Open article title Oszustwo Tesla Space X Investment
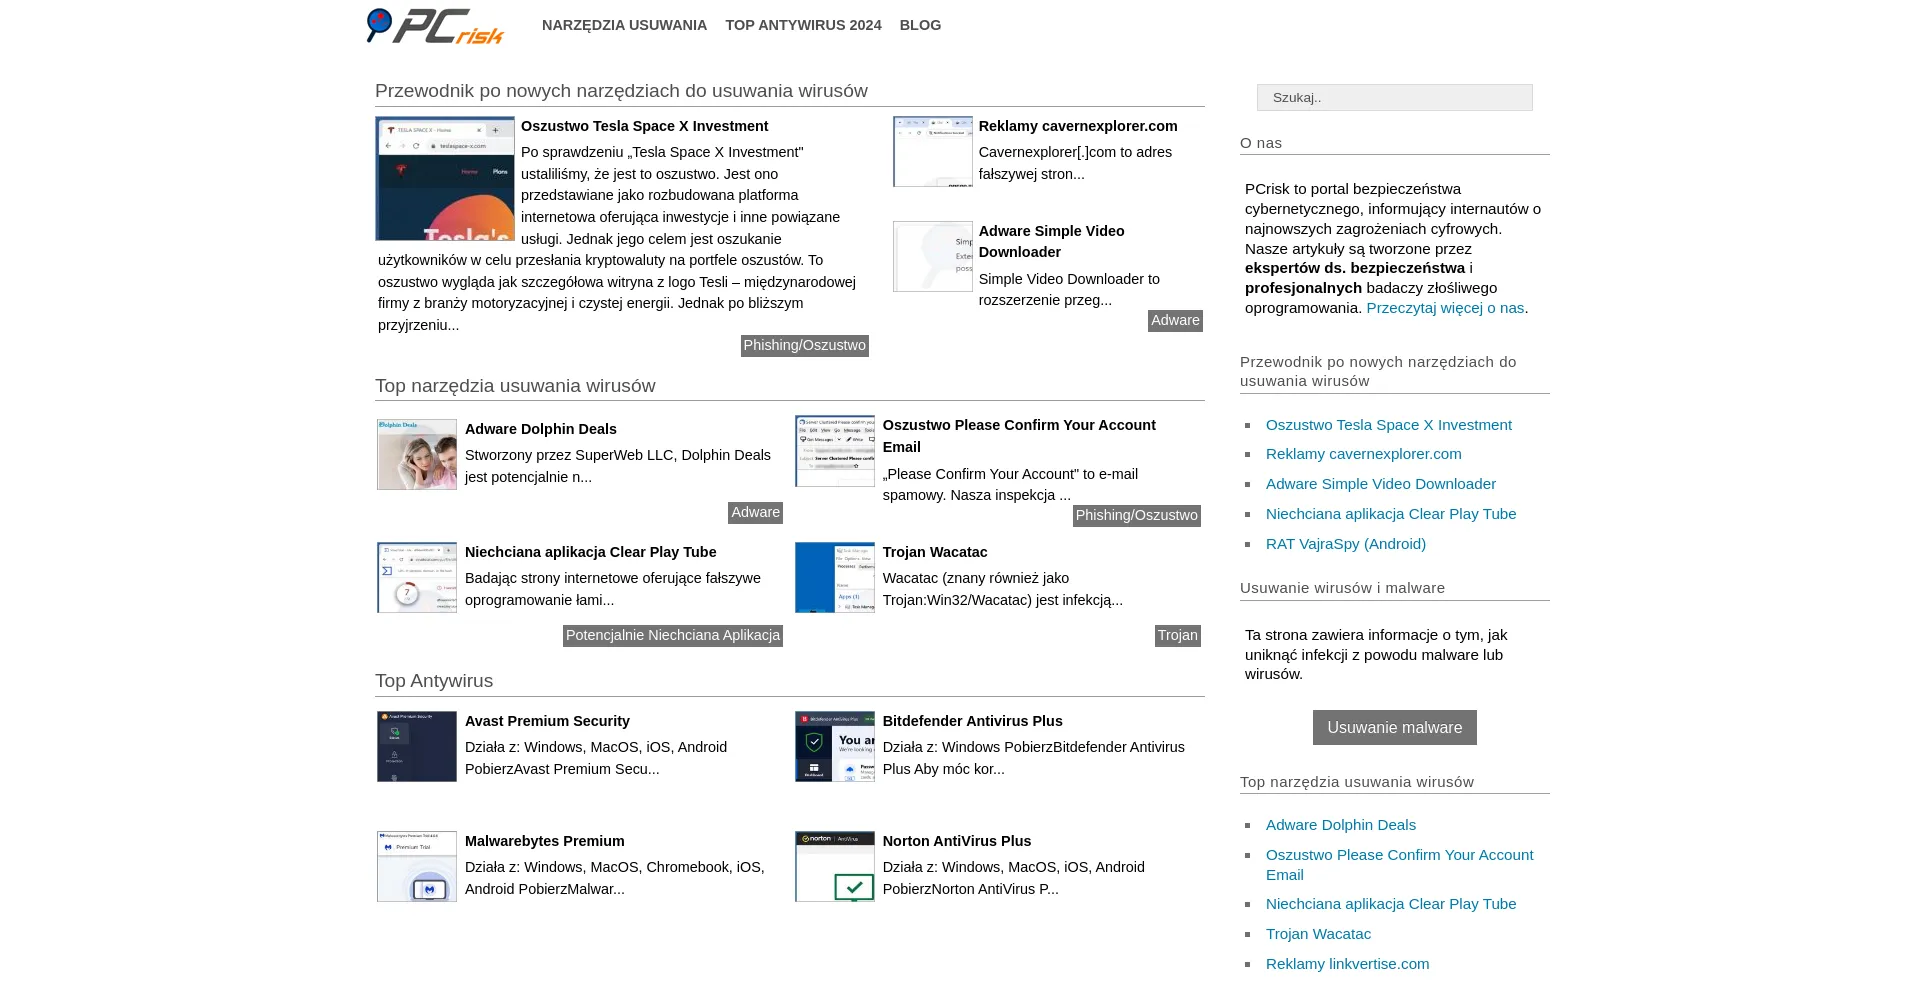Viewport: 1920px width, 1003px height. click(644, 126)
